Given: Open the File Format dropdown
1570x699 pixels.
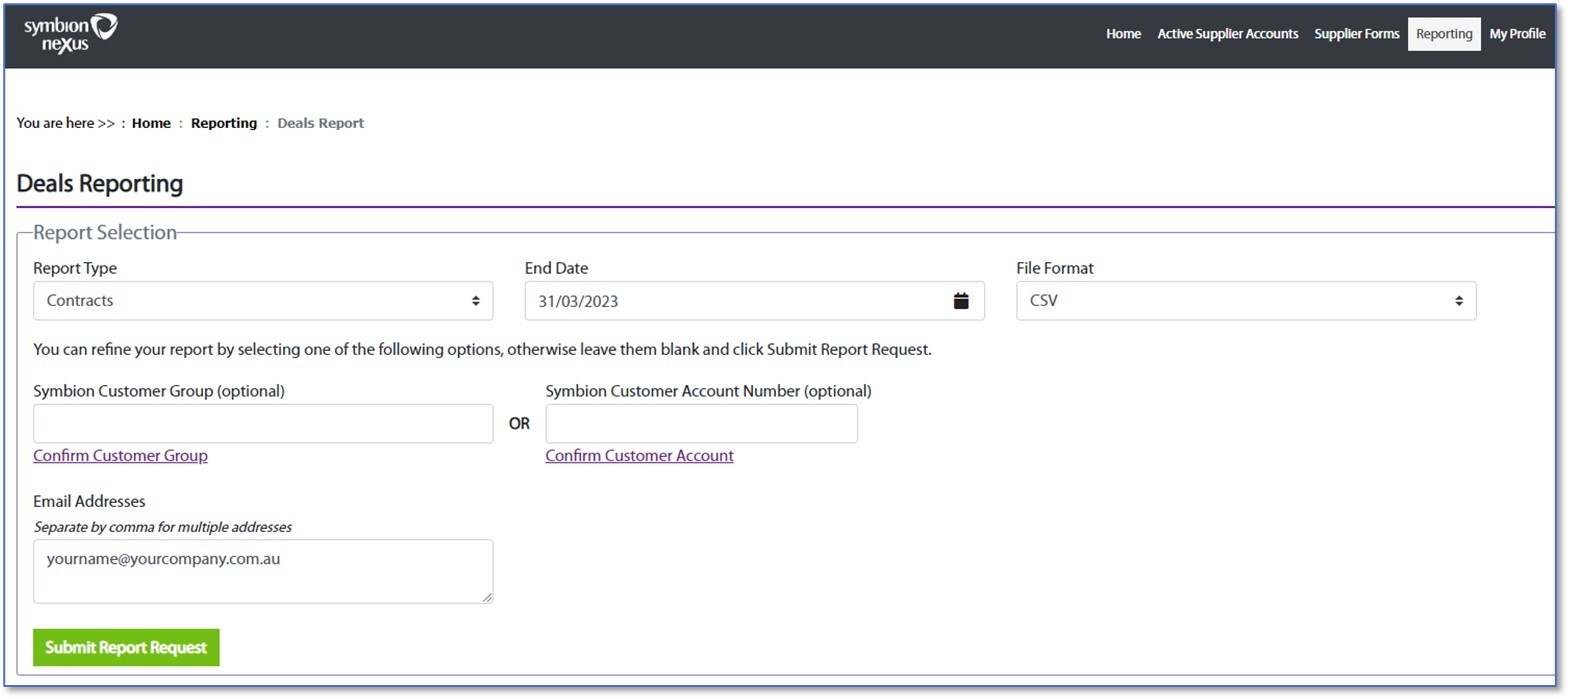Looking at the screenshot, I should (1246, 301).
